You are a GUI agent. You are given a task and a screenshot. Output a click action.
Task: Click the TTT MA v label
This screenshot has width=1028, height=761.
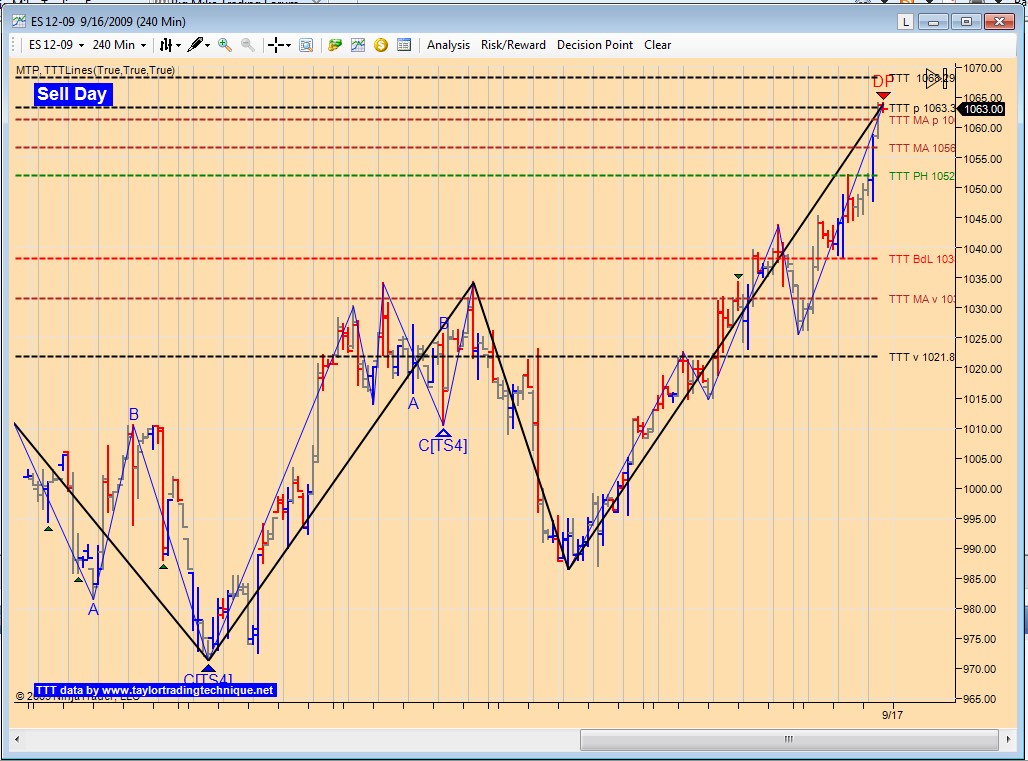click(921, 299)
